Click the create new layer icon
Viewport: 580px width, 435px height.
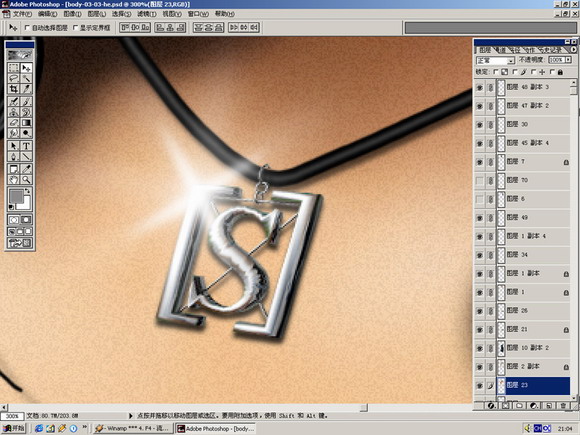pos(549,405)
